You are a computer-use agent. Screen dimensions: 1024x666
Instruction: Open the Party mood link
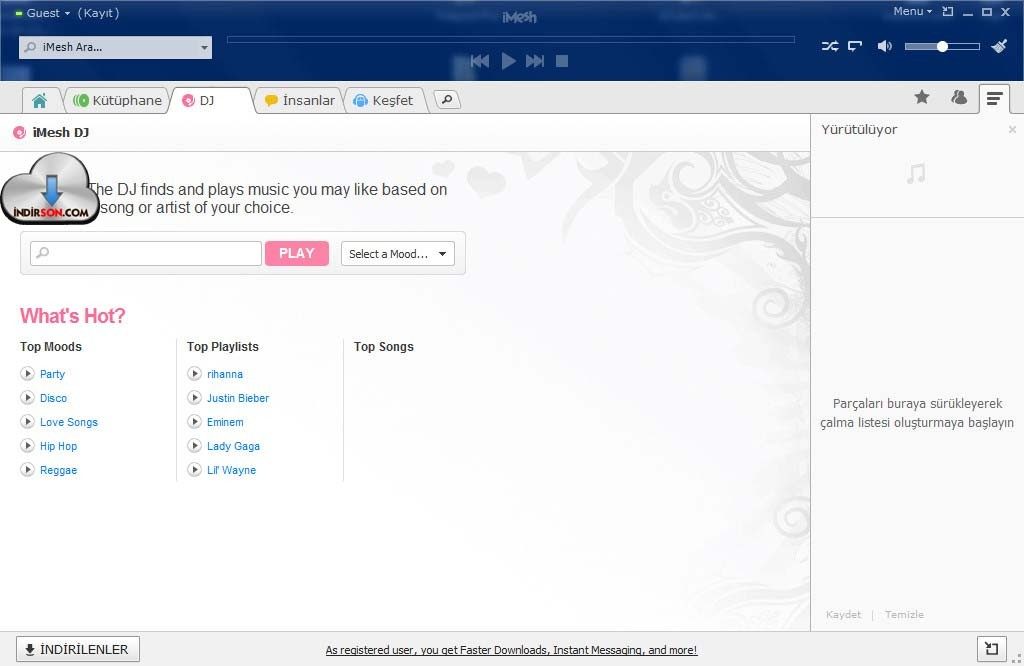click(x=52, y=374)
